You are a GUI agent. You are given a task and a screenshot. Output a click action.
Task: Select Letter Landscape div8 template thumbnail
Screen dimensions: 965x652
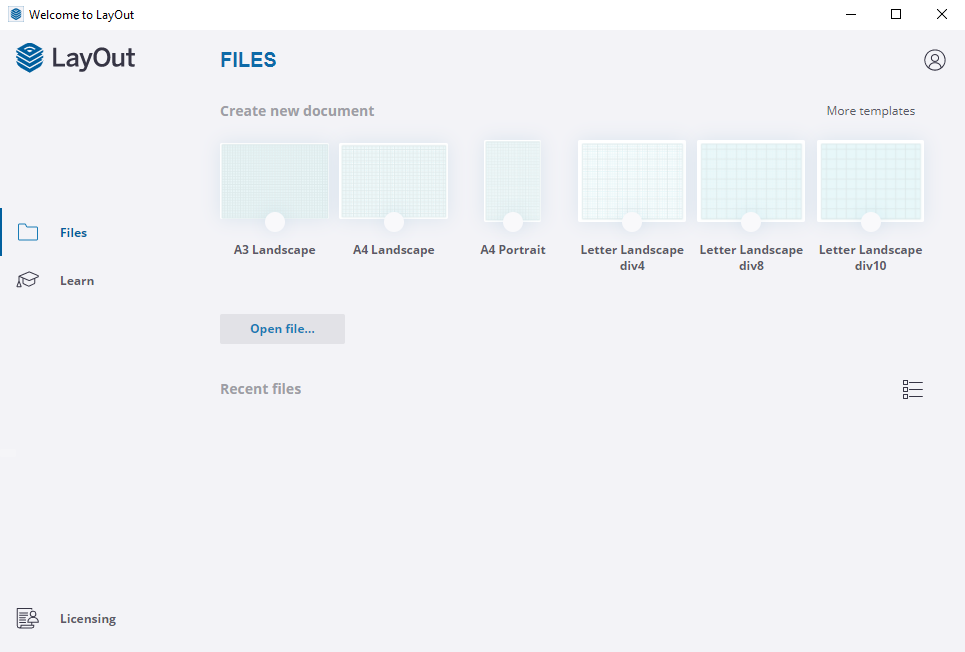[751, 181]
